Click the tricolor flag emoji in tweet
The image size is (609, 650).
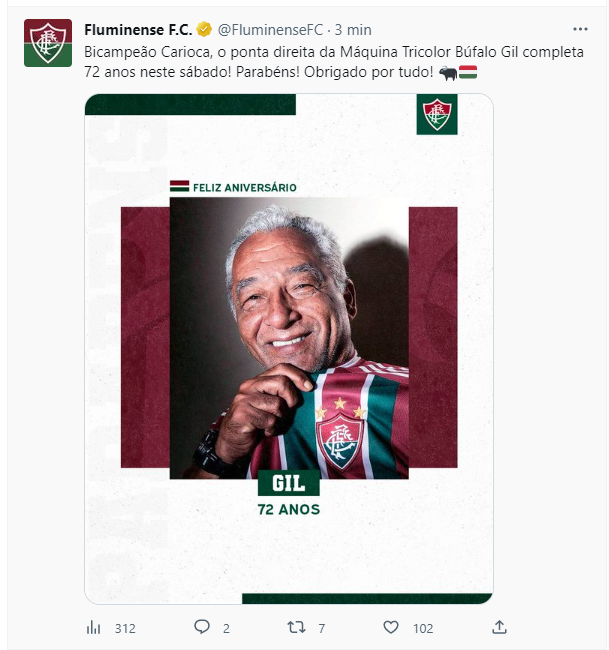[x=468, y=72]
